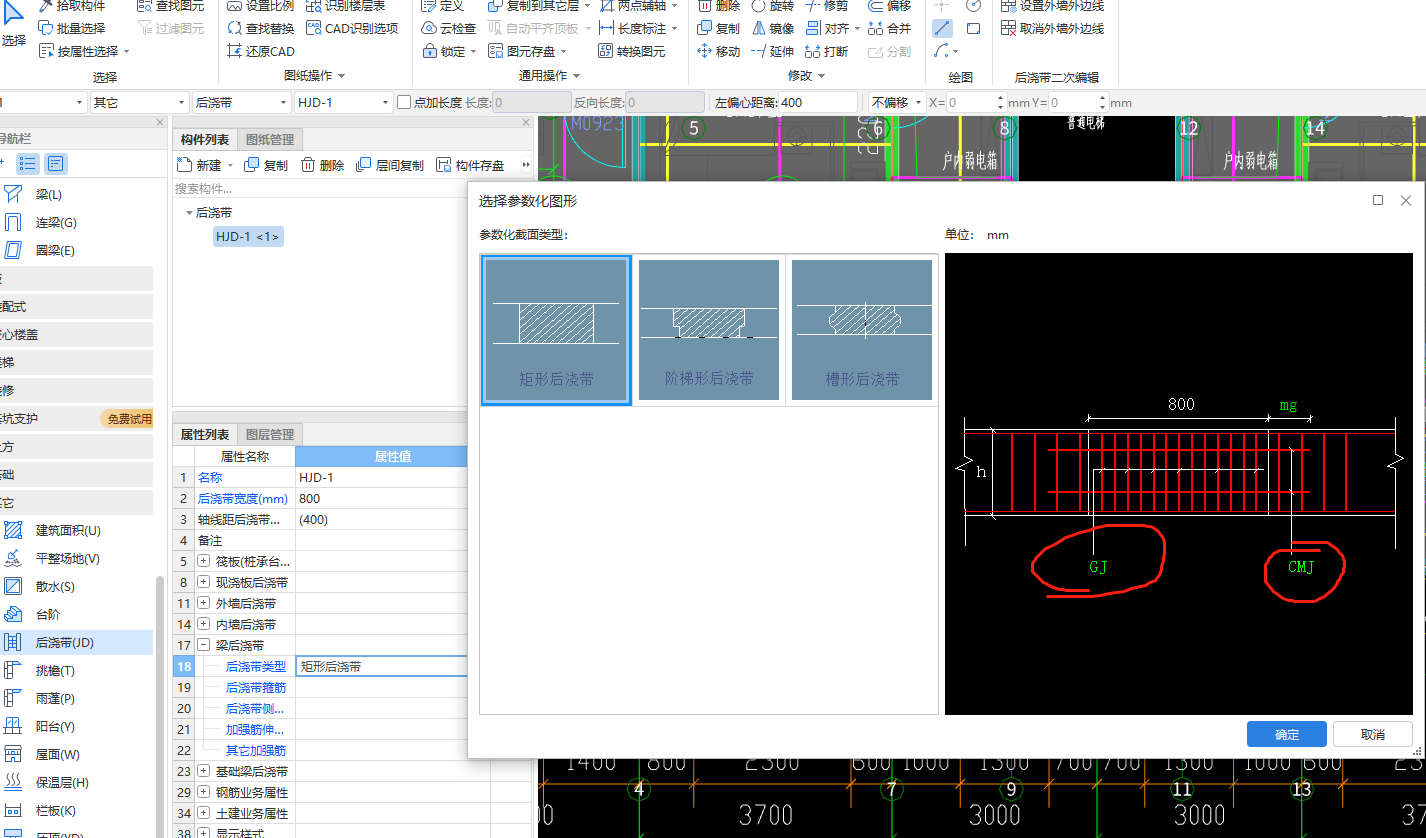The image size is (1426, 838).
Task: Choose the 矩形后浇带 section thumbnail
Action: pyautogui.click(x=556, y=330)
